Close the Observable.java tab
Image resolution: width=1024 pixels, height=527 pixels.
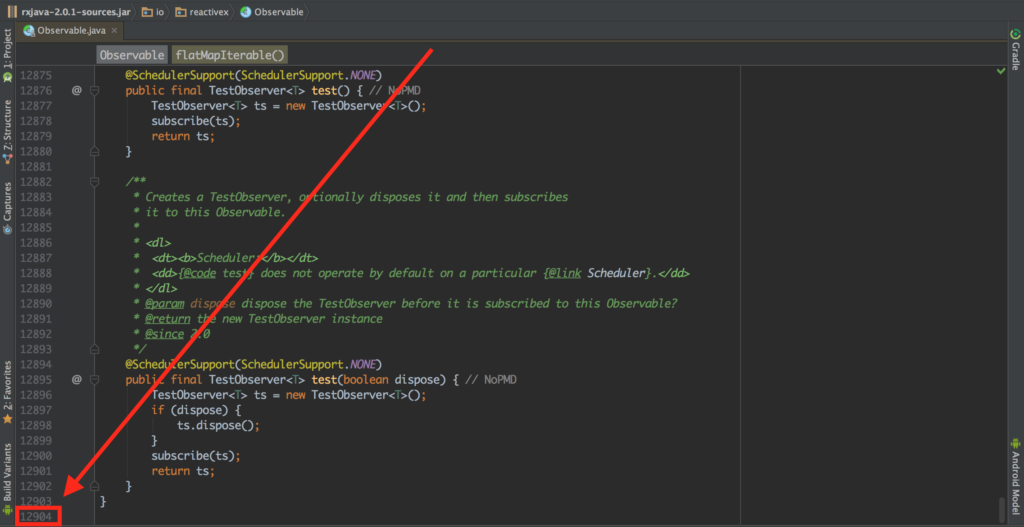[114, 31]
